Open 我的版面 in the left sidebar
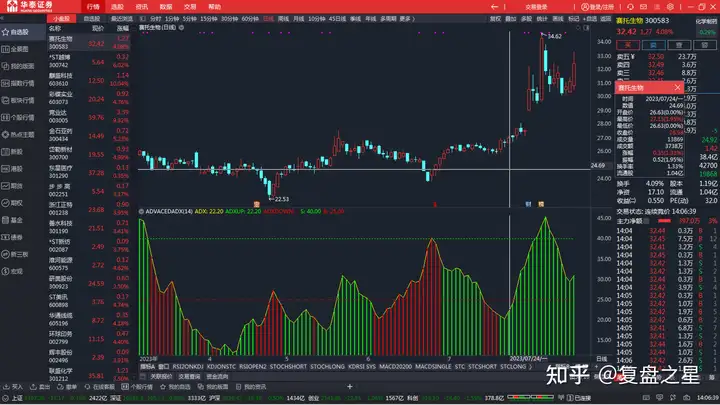Viewport: 720px width, 405px height. 17,66
